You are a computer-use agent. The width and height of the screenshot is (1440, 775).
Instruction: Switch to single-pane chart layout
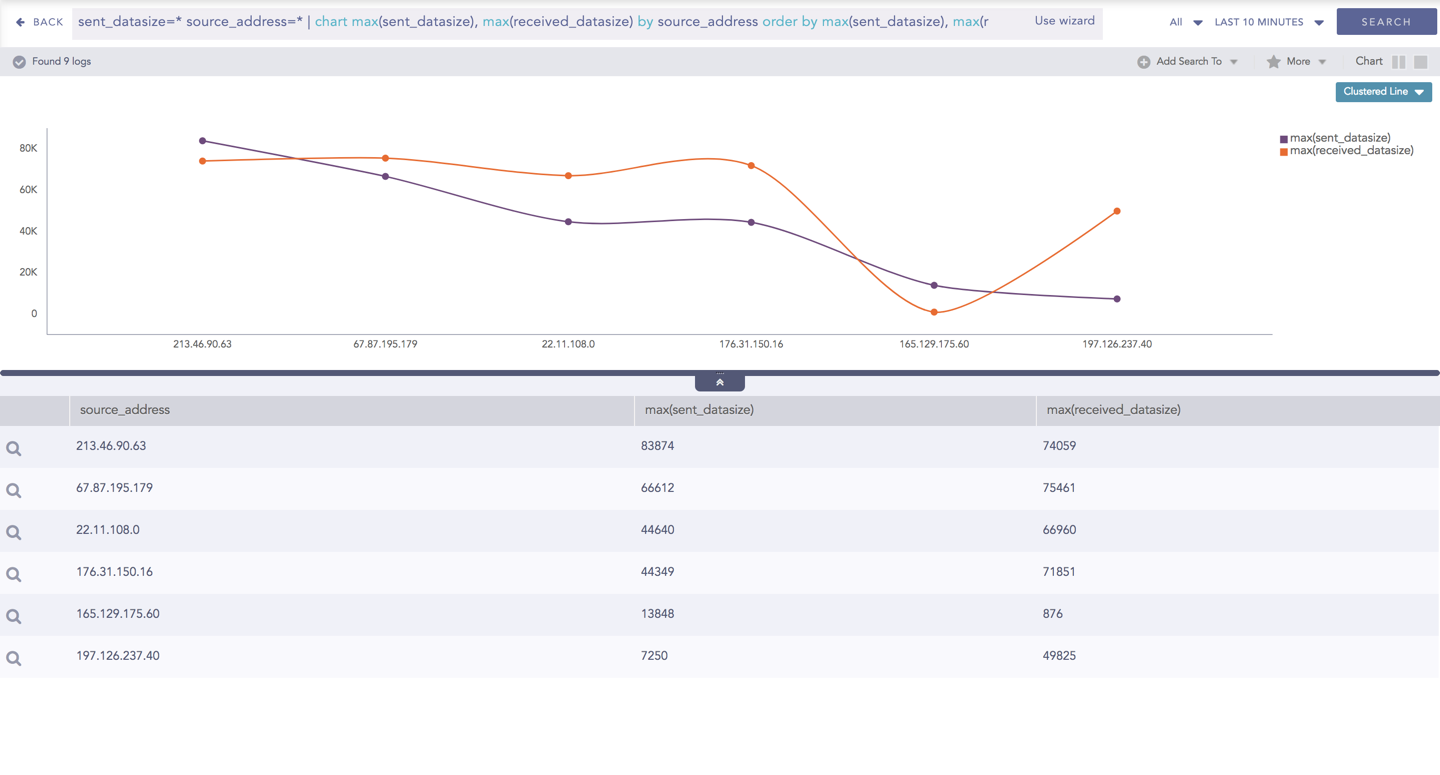pyautogui.click(x=1420, y=62)
